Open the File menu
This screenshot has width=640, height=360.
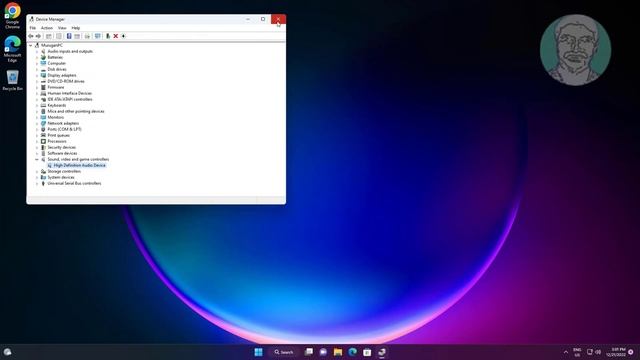33,28
